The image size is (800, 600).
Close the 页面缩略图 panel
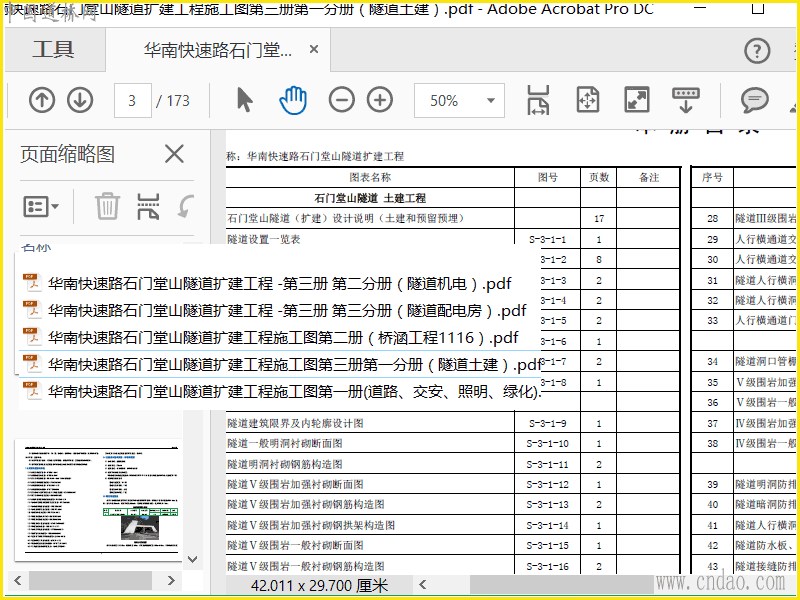click(174, 154)
